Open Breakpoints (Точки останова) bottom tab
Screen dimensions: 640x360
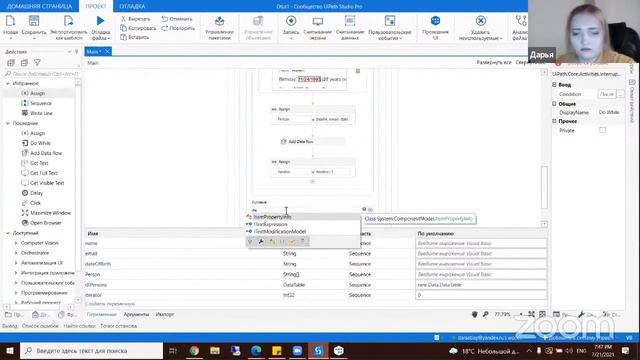point(118,326)
